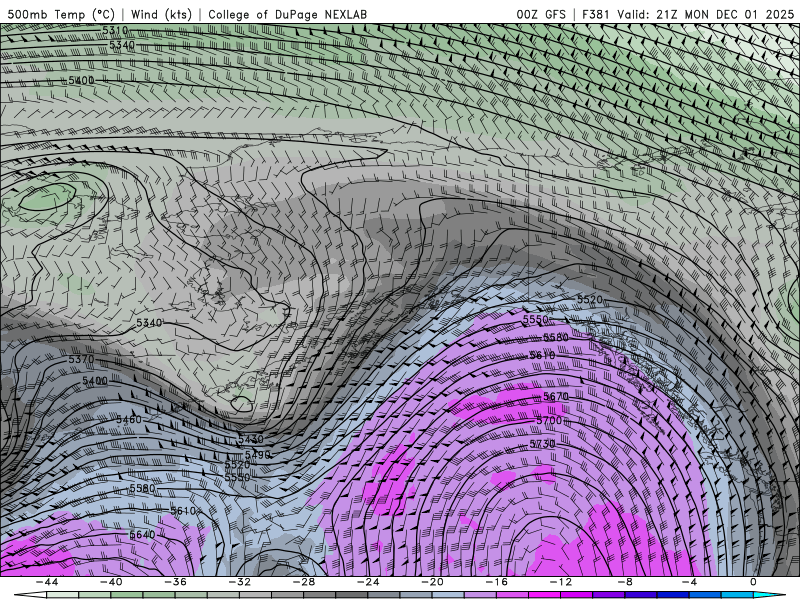800x600 pixels.
Task: Click the '500mb Temp (°C)' title text
Action: pos(61,14)
